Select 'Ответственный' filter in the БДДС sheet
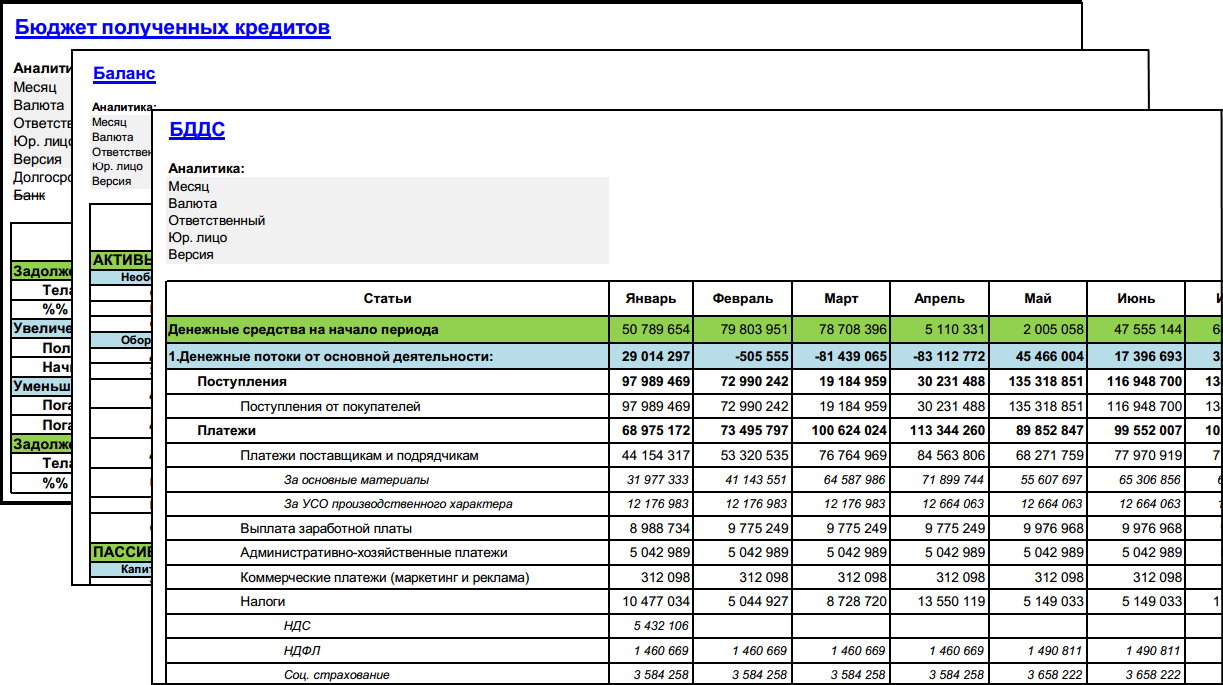 point(217,220)
